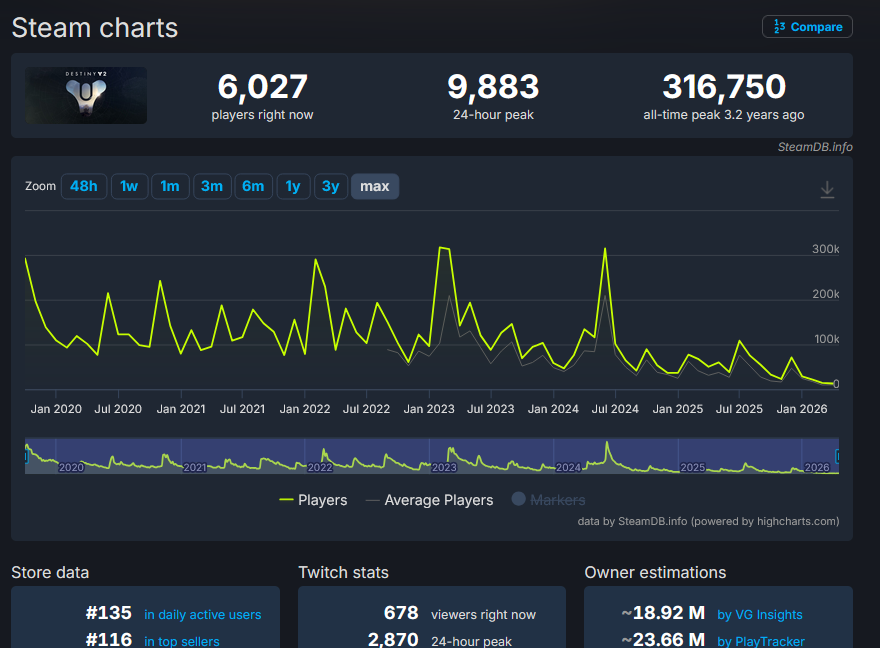
Task: Click the Jan 2026 axis label
Action: click(x=801, y=409)
